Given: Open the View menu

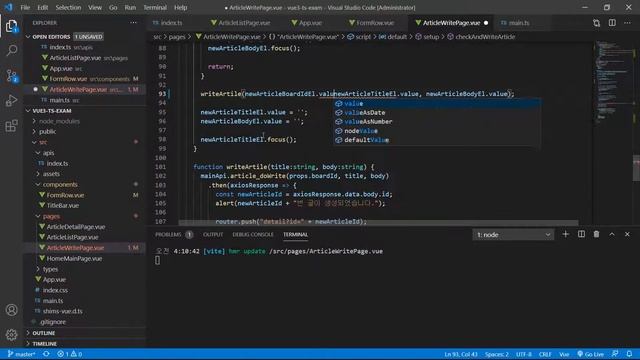Looking at the screenshot, I should 95,7.
